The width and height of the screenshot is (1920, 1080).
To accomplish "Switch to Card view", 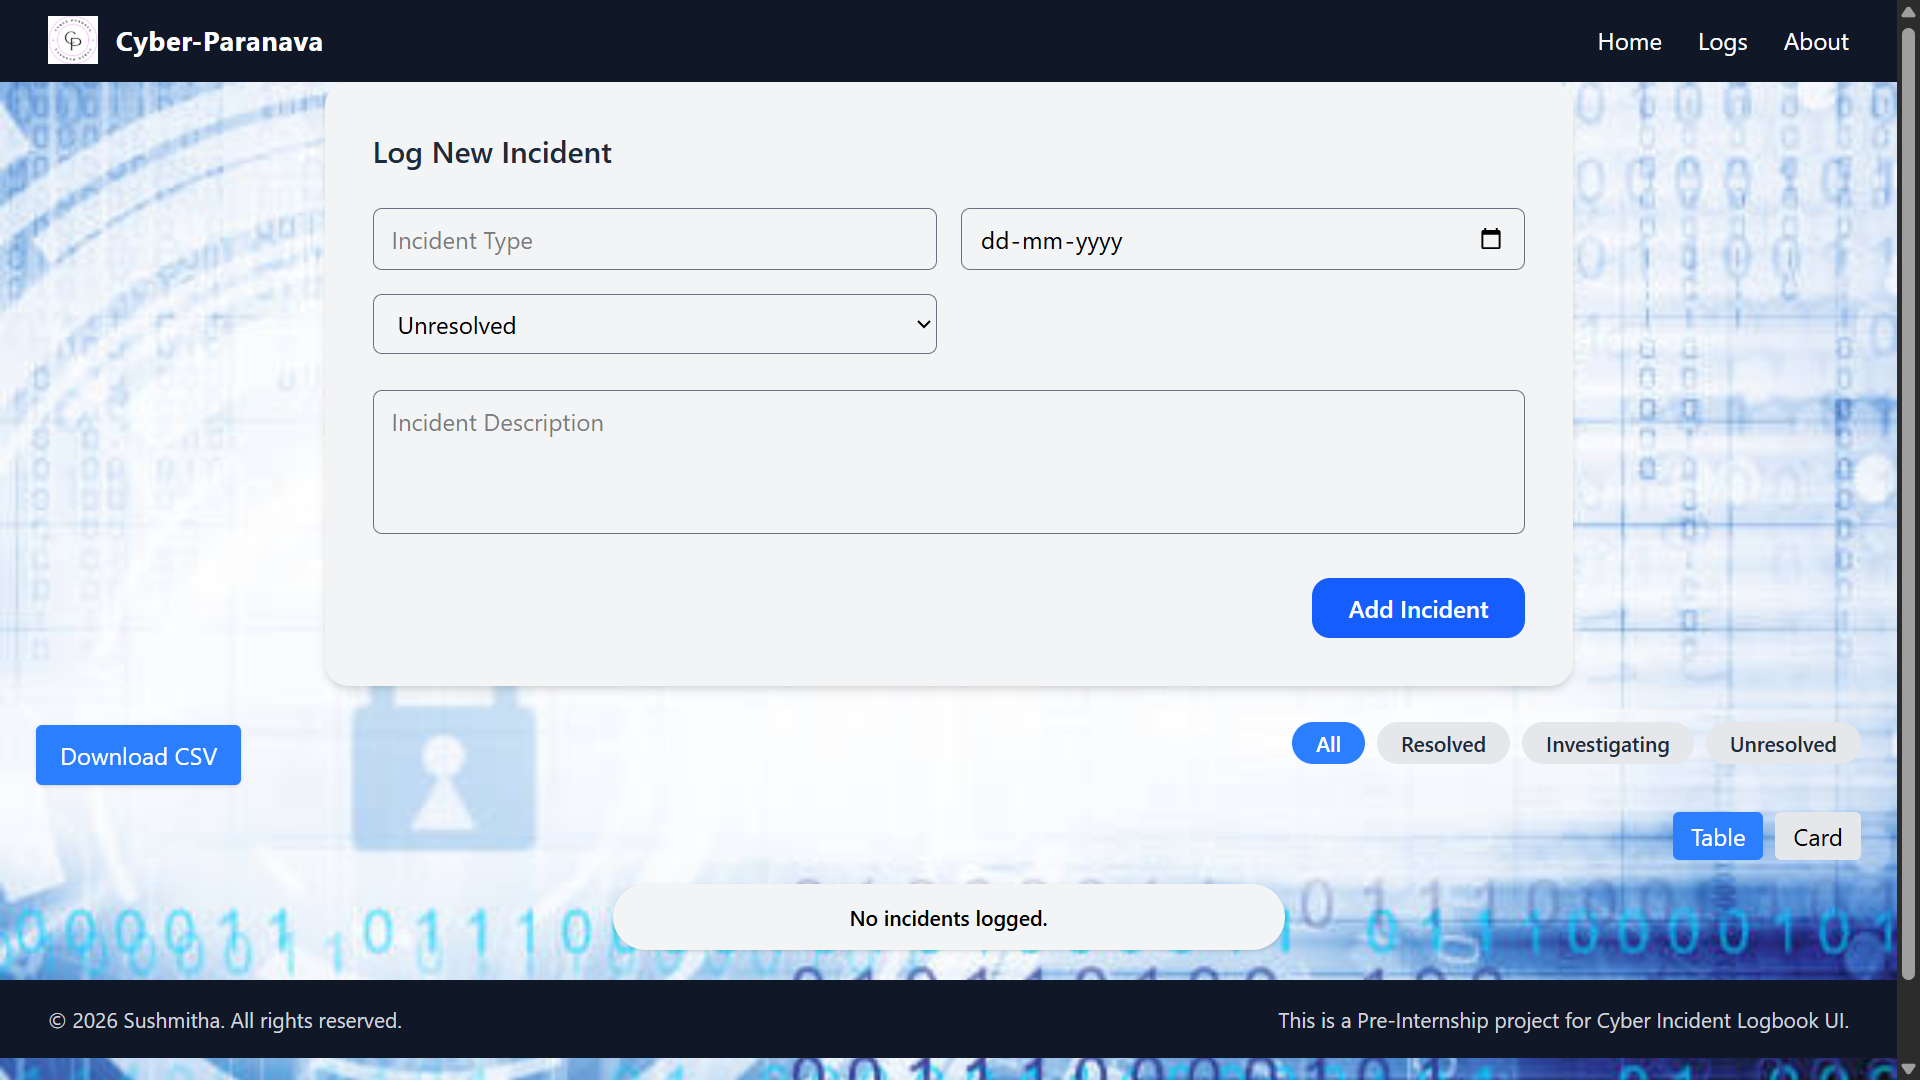I will (1817, 836).
